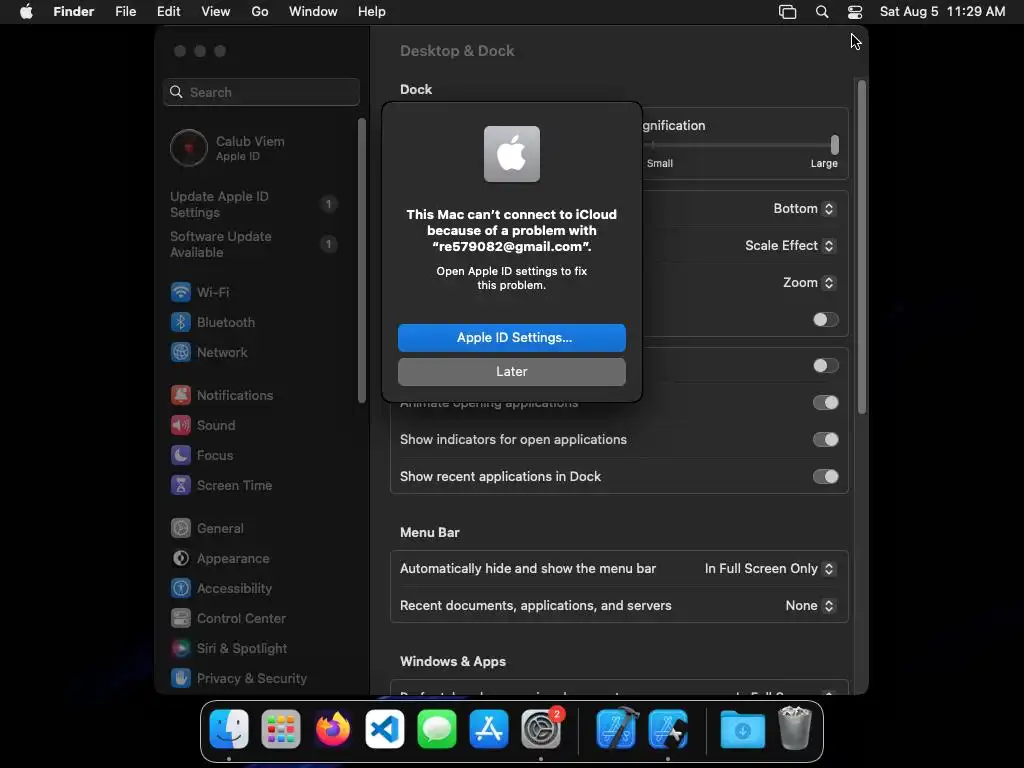Screen dimensions: 1024x768
Task: Launch Firefox from the Dock
Action: 333,729
